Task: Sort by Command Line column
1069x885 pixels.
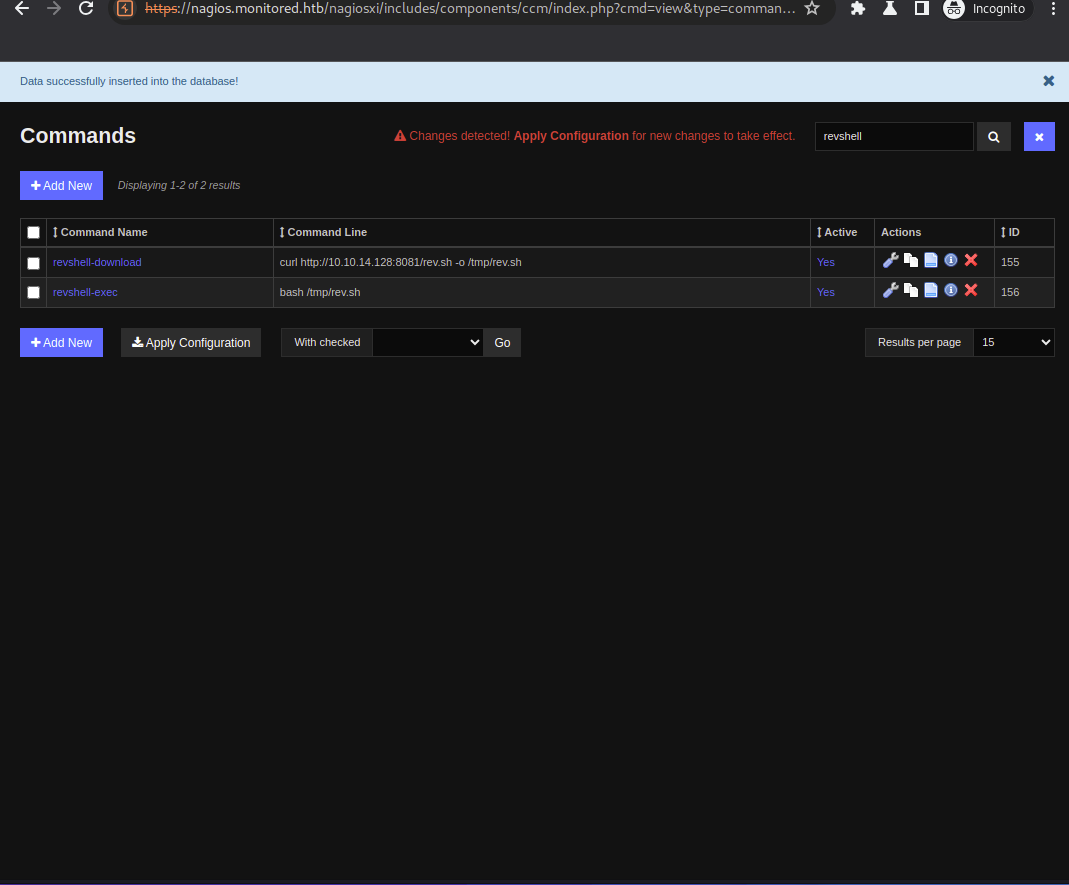Action: [x=323, y=232]
